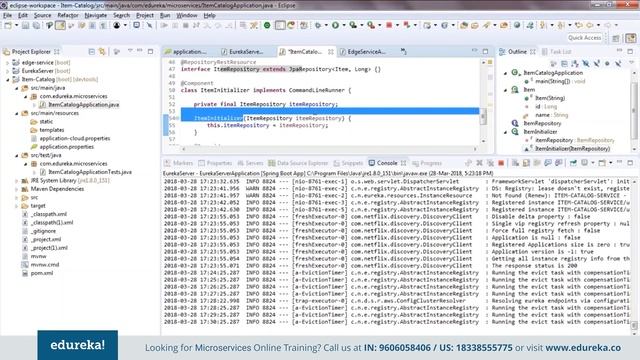Image resolution: width=640 pixels, height=360 pixels.
Task: Click the Clear Console icon
Action: (516, 163)
